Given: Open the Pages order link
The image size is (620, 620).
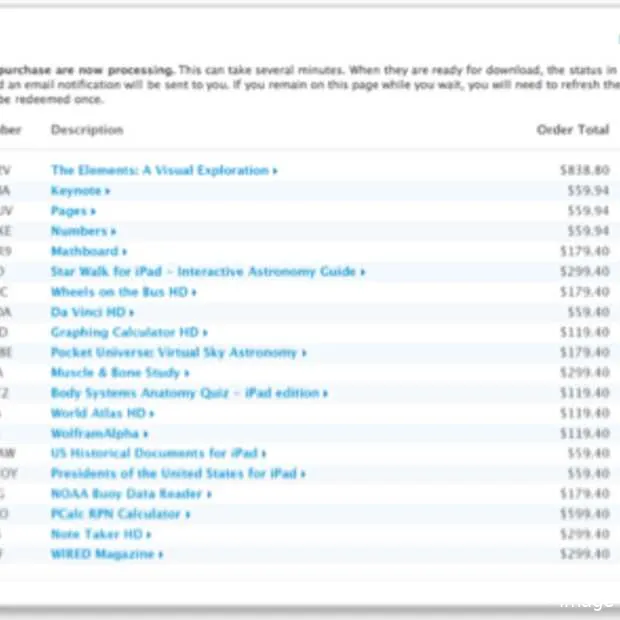Looking at the screenshot, I should [x=69, y=211].
